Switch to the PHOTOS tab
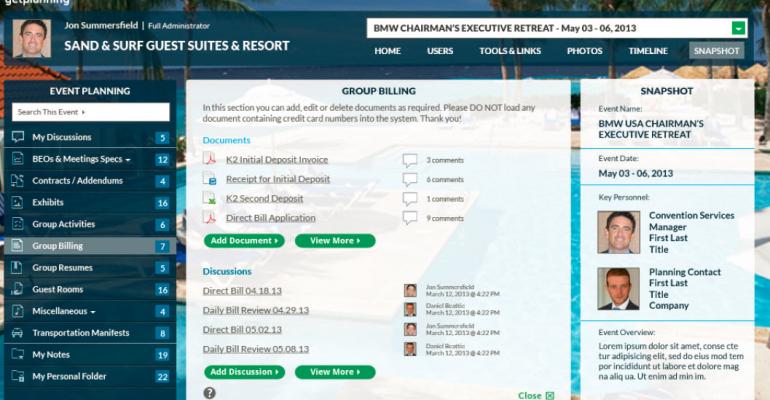The height and width of the screenshot is (400, 770). 584,51
